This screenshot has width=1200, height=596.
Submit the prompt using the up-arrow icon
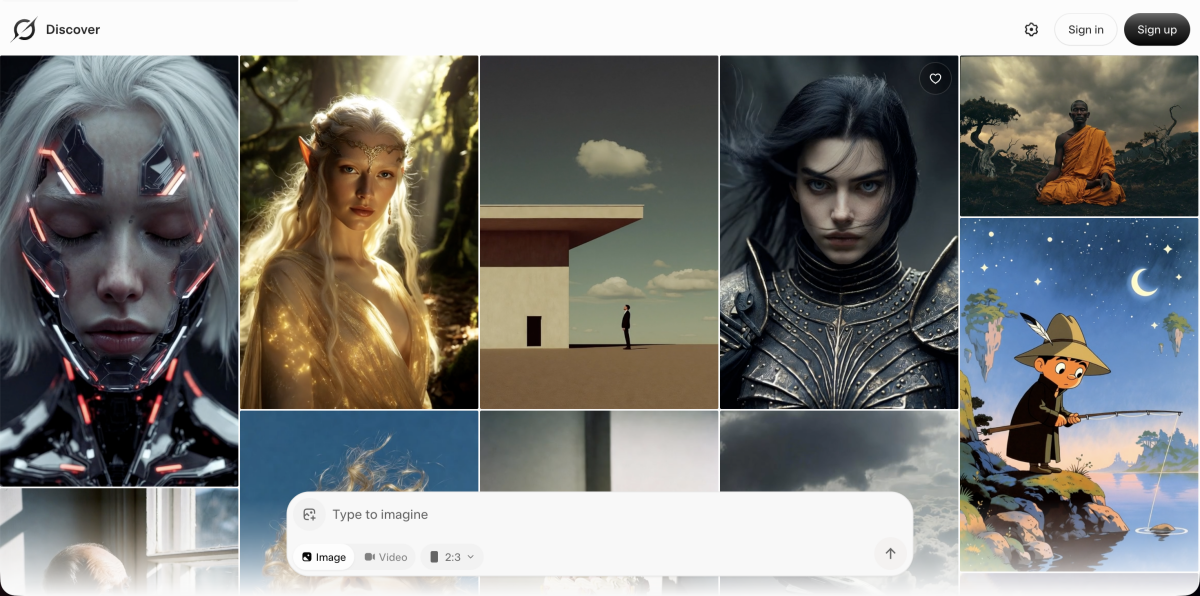(x=889, y=552)
